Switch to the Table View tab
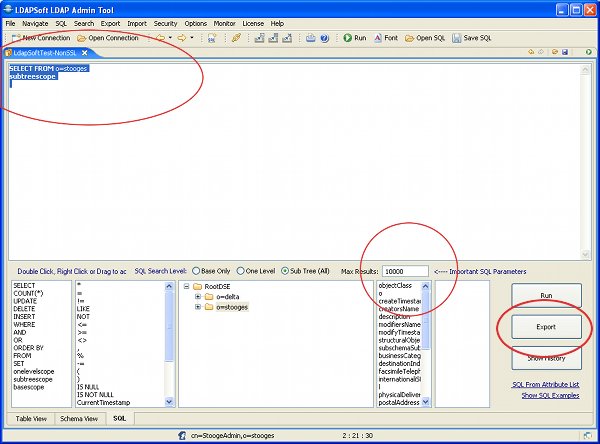The height and width of the screenshot is (444, 600). 31,419
